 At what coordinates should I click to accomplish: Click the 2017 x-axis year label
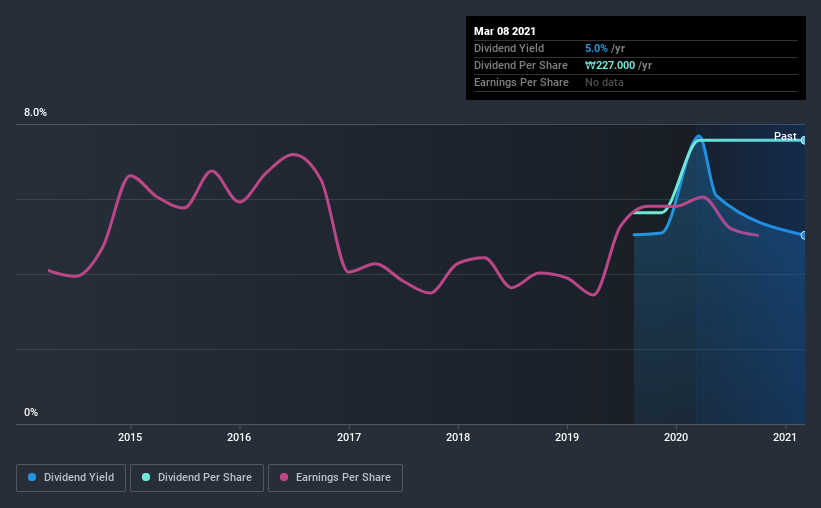click(x=349, y=437)
